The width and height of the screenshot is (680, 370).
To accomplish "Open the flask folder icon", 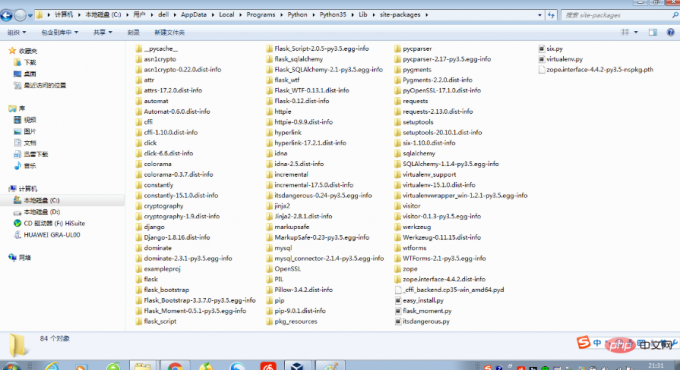I will point(139,279).
